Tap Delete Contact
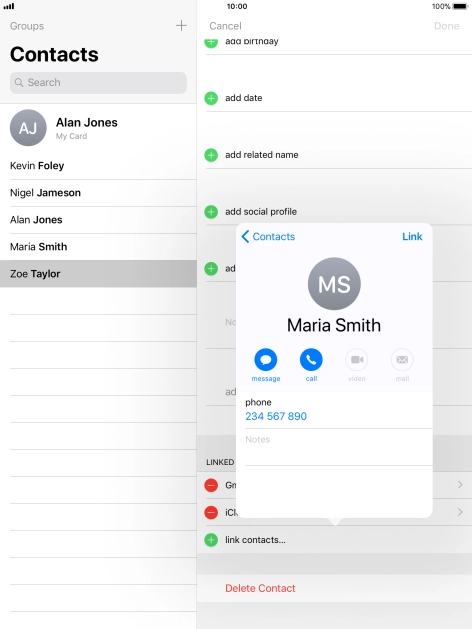 pyautogui.click(x=260, y=588)
